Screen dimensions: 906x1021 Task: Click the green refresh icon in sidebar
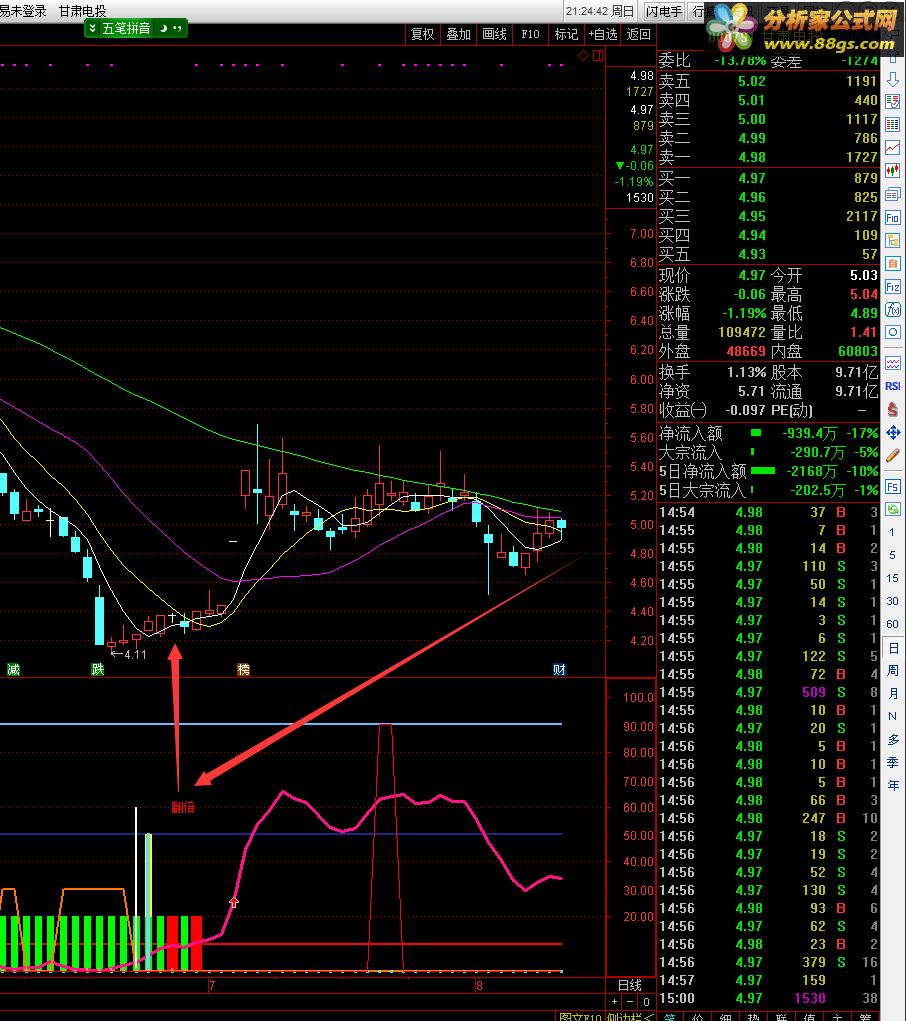892,509
